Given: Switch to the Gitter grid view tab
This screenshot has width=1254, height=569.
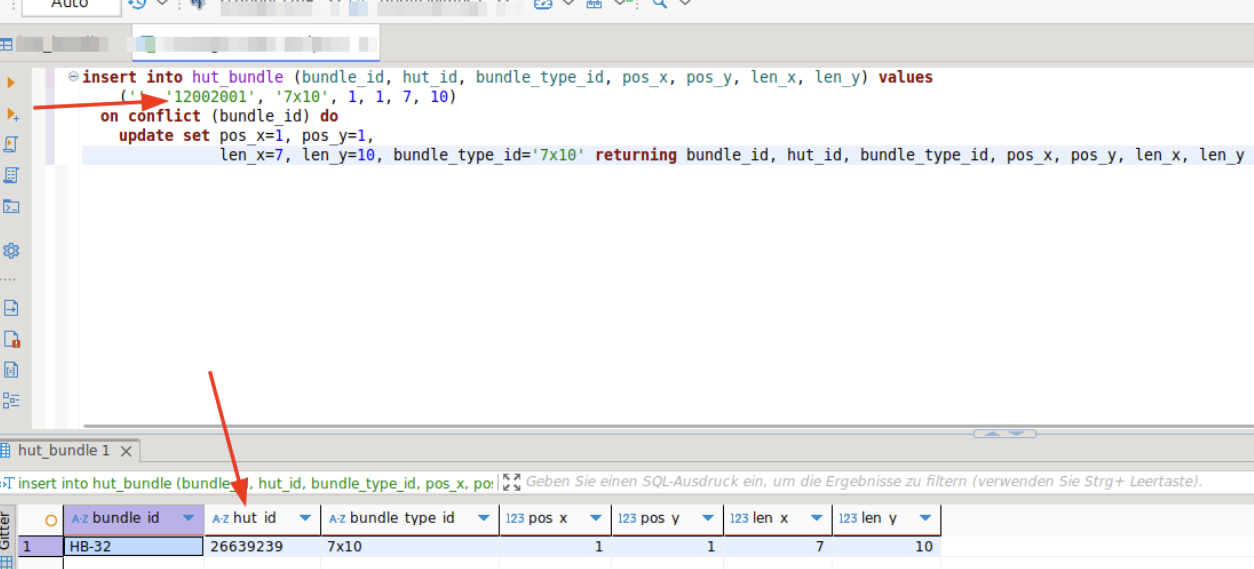Looking at the screenshot, I should pyautogui.click(x=6, y=529).
